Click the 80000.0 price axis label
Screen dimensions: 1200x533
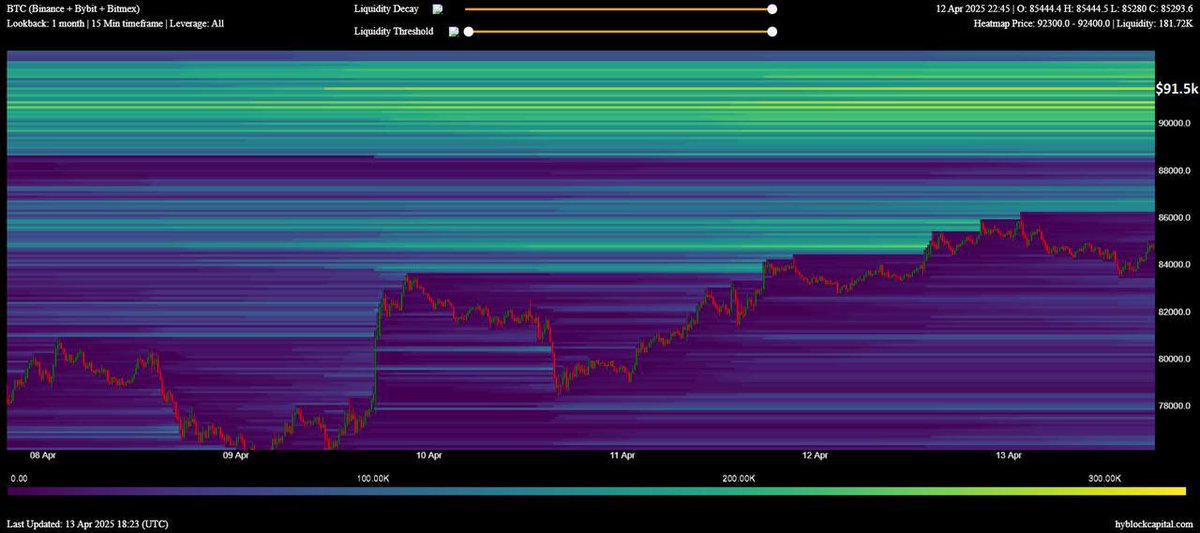(x=1176, y=358)
